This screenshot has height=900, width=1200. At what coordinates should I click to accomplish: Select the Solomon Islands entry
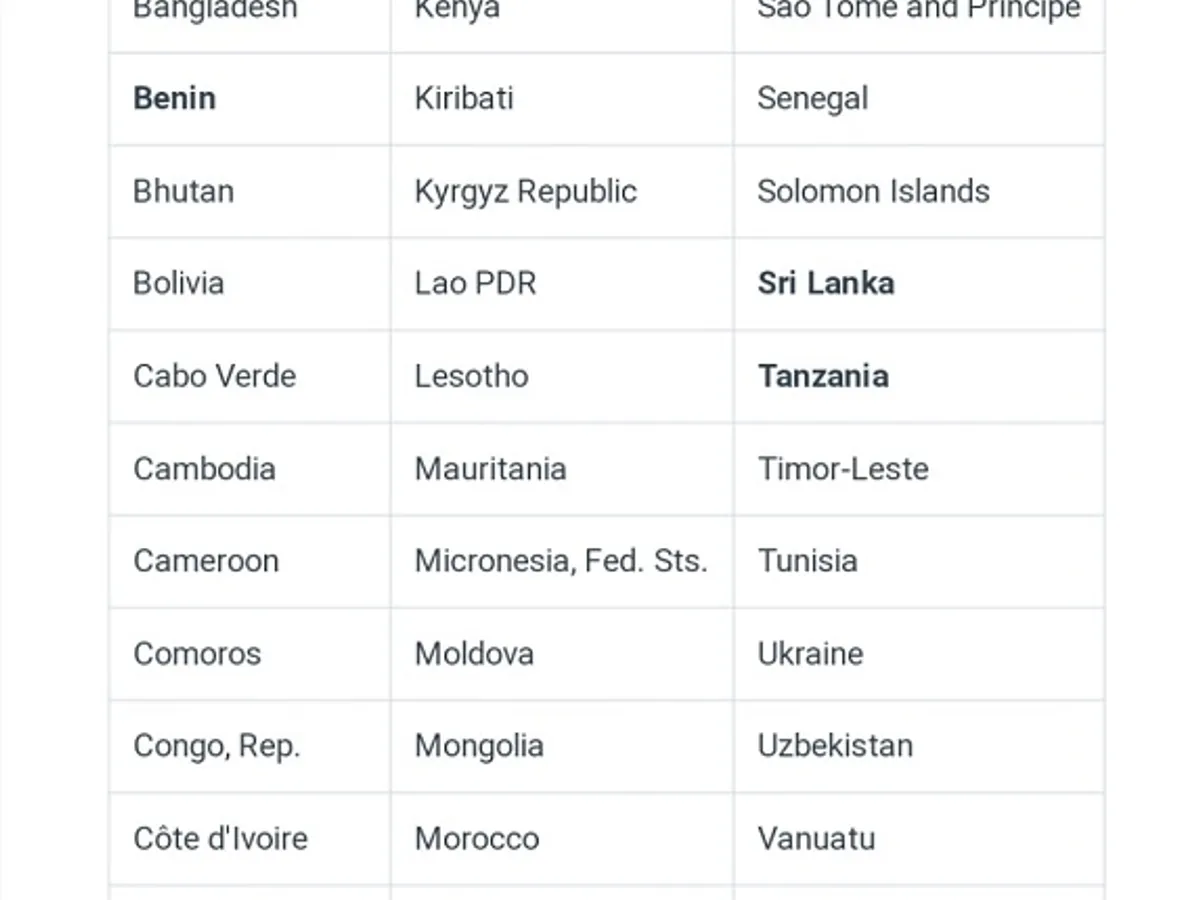coord(873,191)
